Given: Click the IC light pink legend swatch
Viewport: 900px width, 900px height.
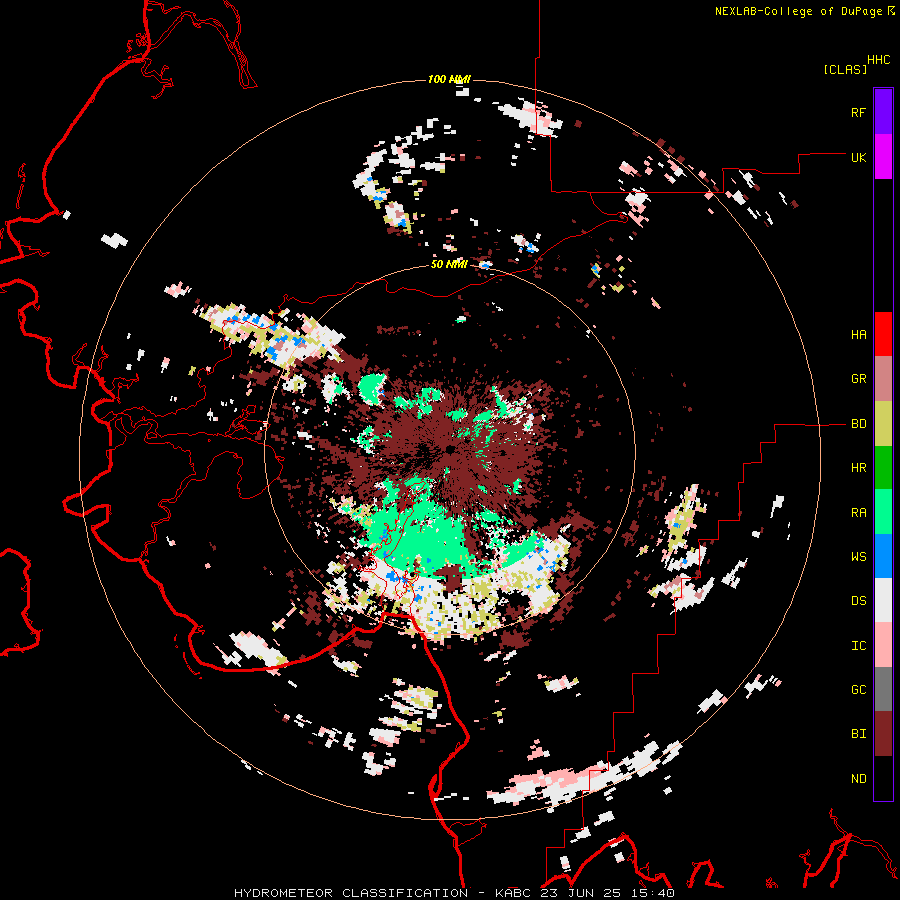Looking at the screenshot, I should [x=883, y=645].
